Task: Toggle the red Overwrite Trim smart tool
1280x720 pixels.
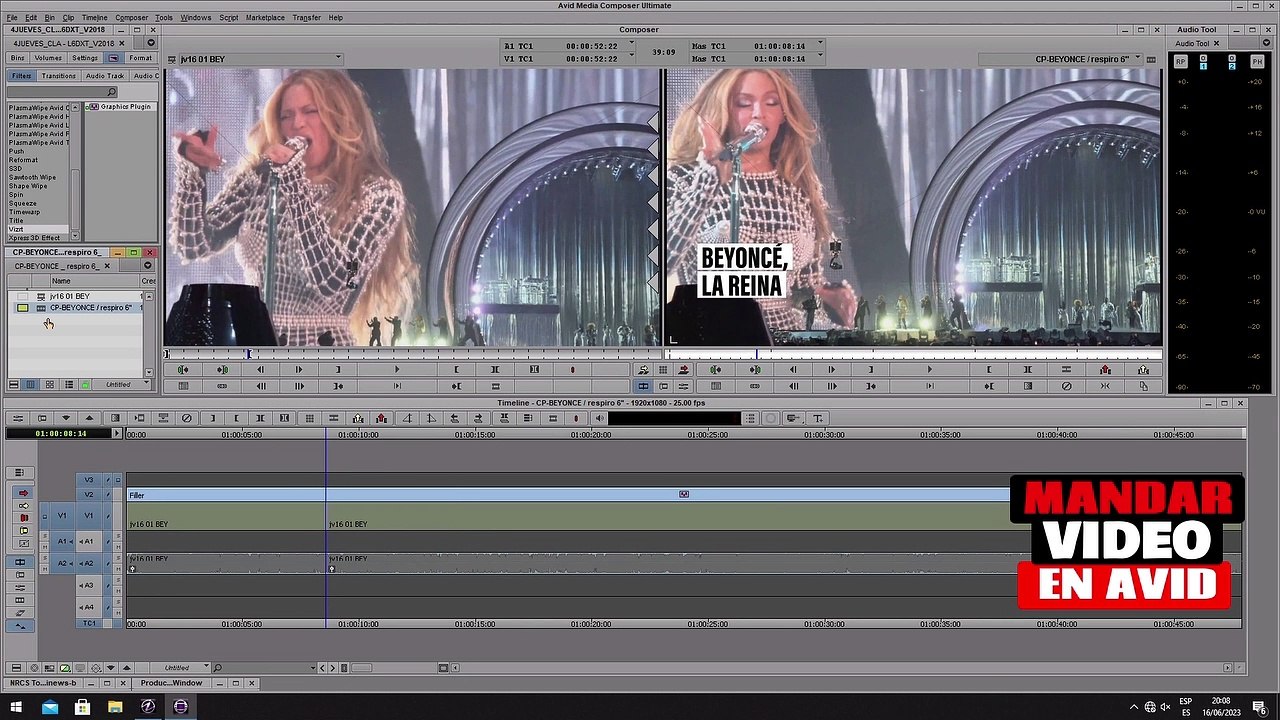Action: pos(24,518)
